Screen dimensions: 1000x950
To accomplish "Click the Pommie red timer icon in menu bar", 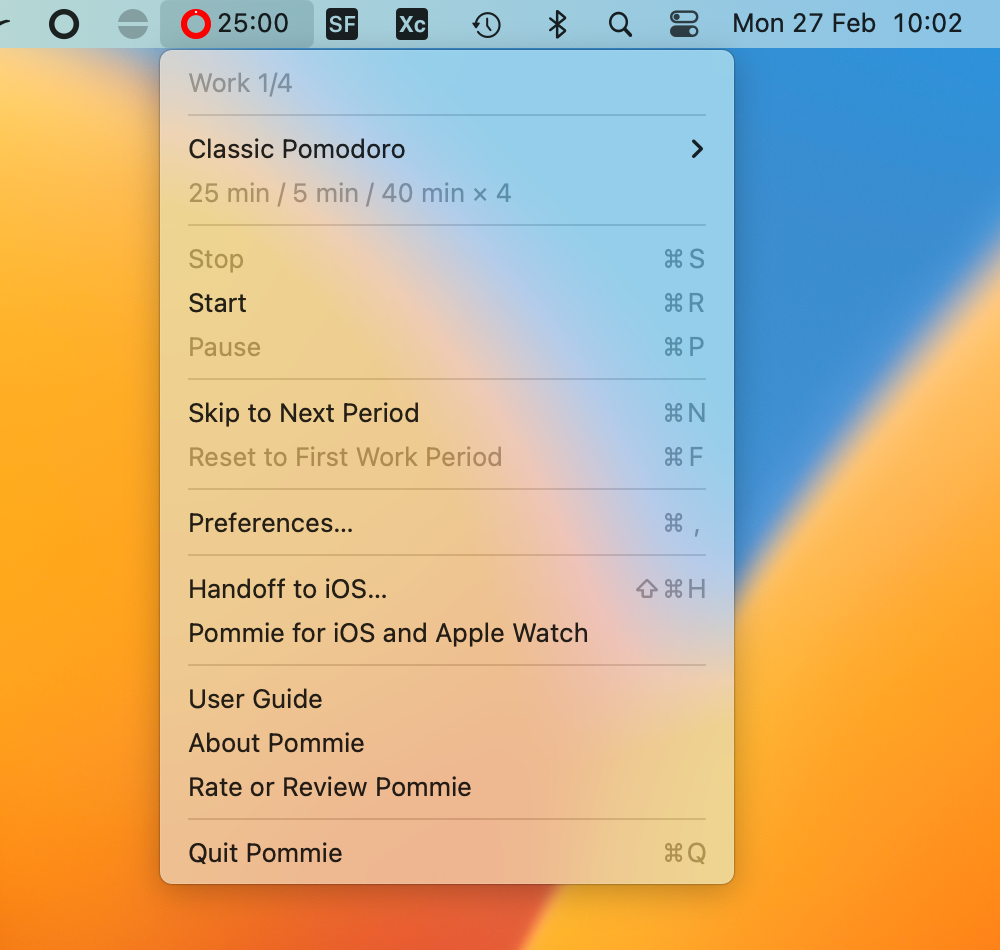I will [x=196, y=24].
